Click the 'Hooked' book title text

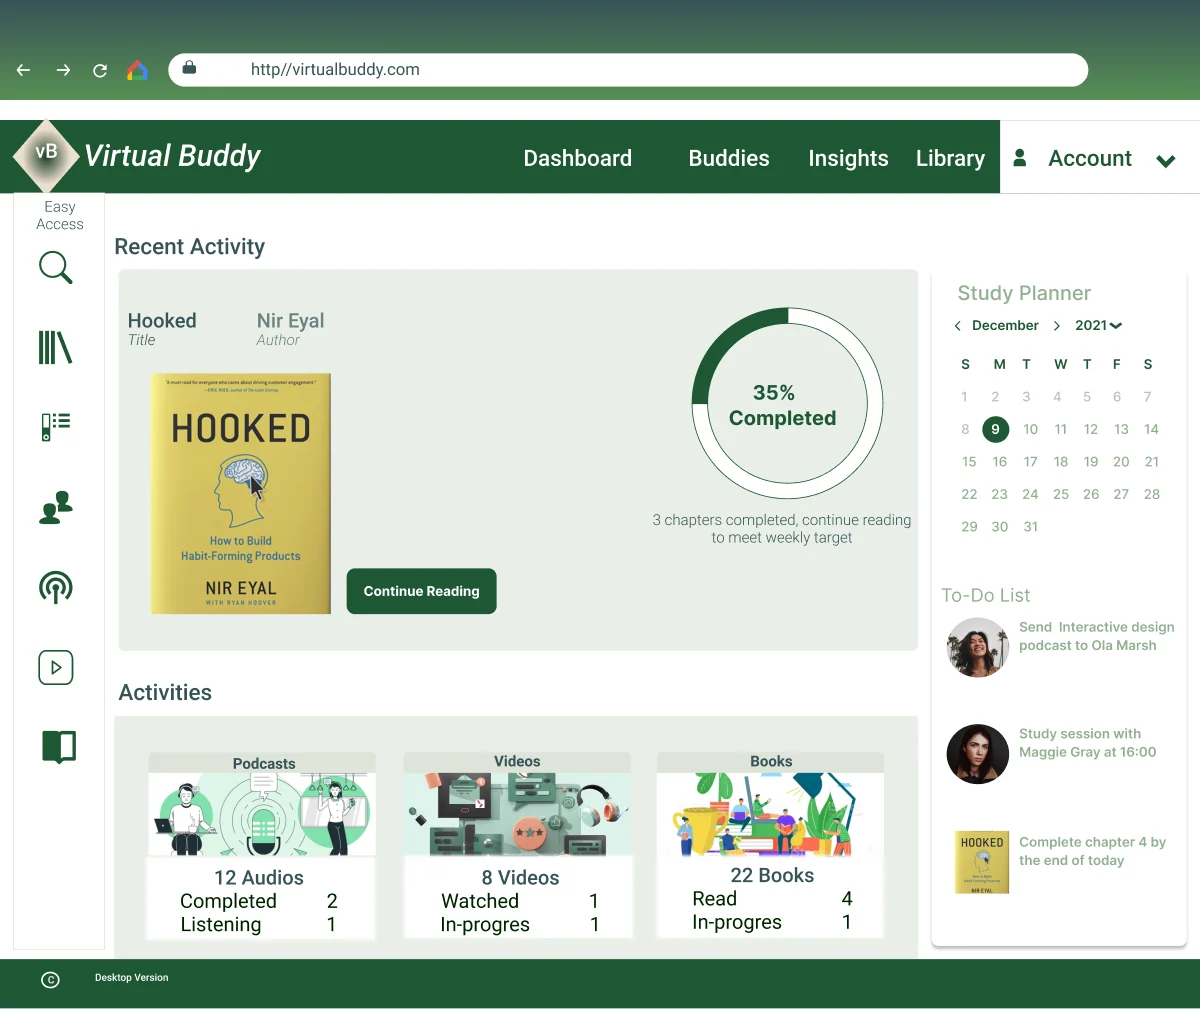[x=162, y=321]
